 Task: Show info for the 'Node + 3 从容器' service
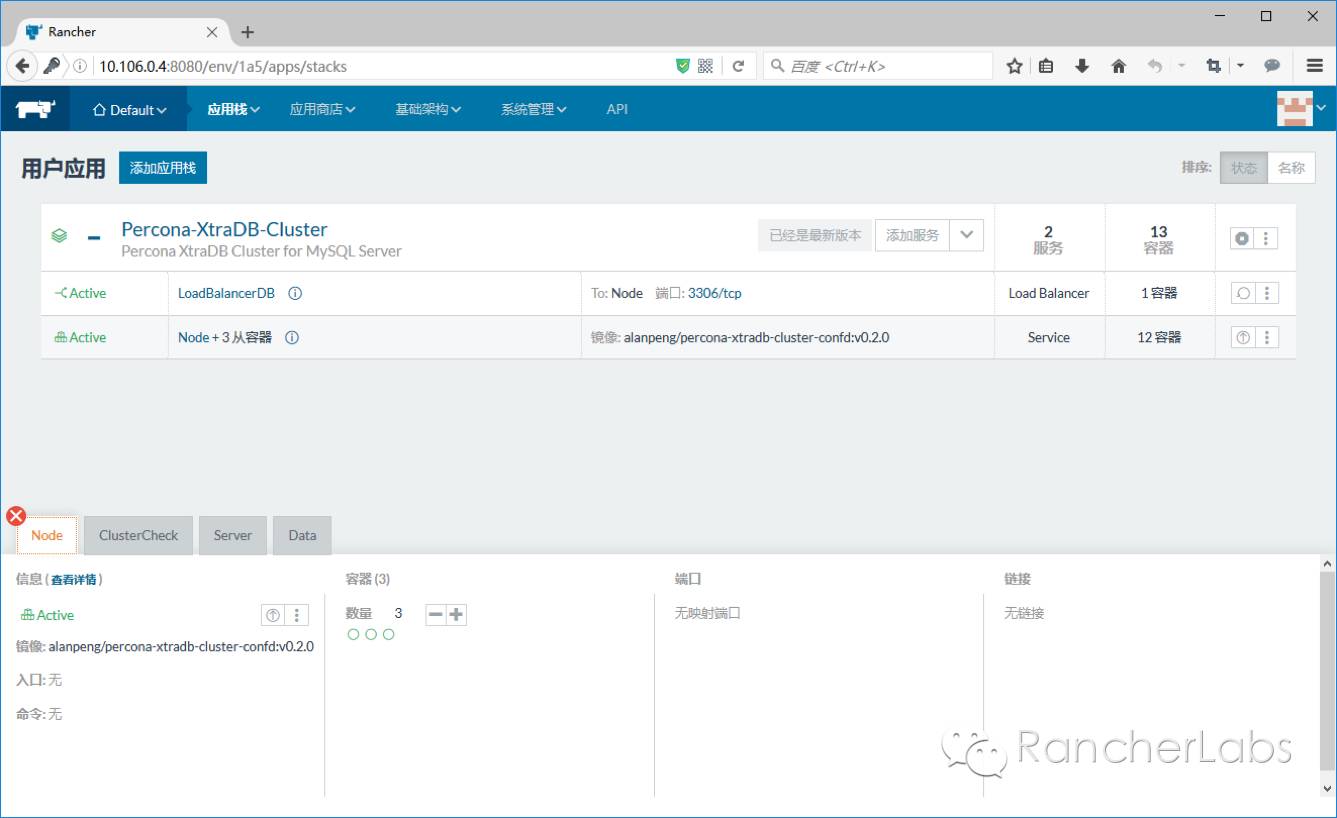pos(292,337)
